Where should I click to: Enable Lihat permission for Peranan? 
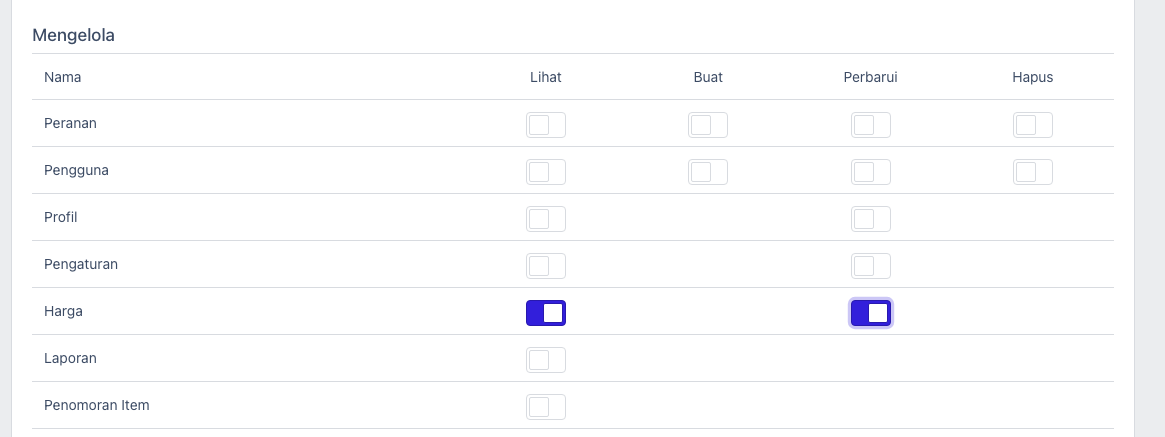546,125
